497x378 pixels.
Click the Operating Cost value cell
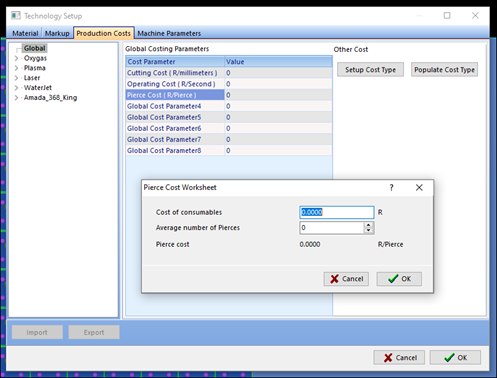pyautogui.click(x=278, y=84)
